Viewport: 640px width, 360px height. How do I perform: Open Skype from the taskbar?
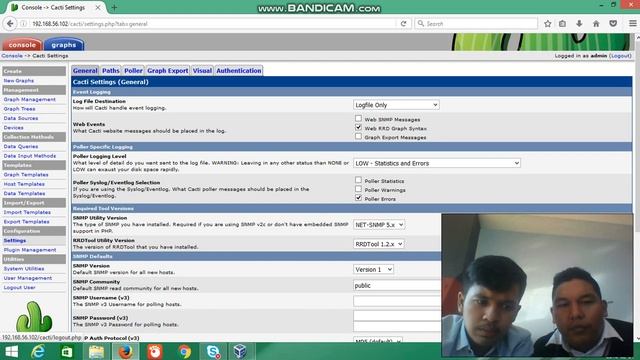(x=213, y=351)
